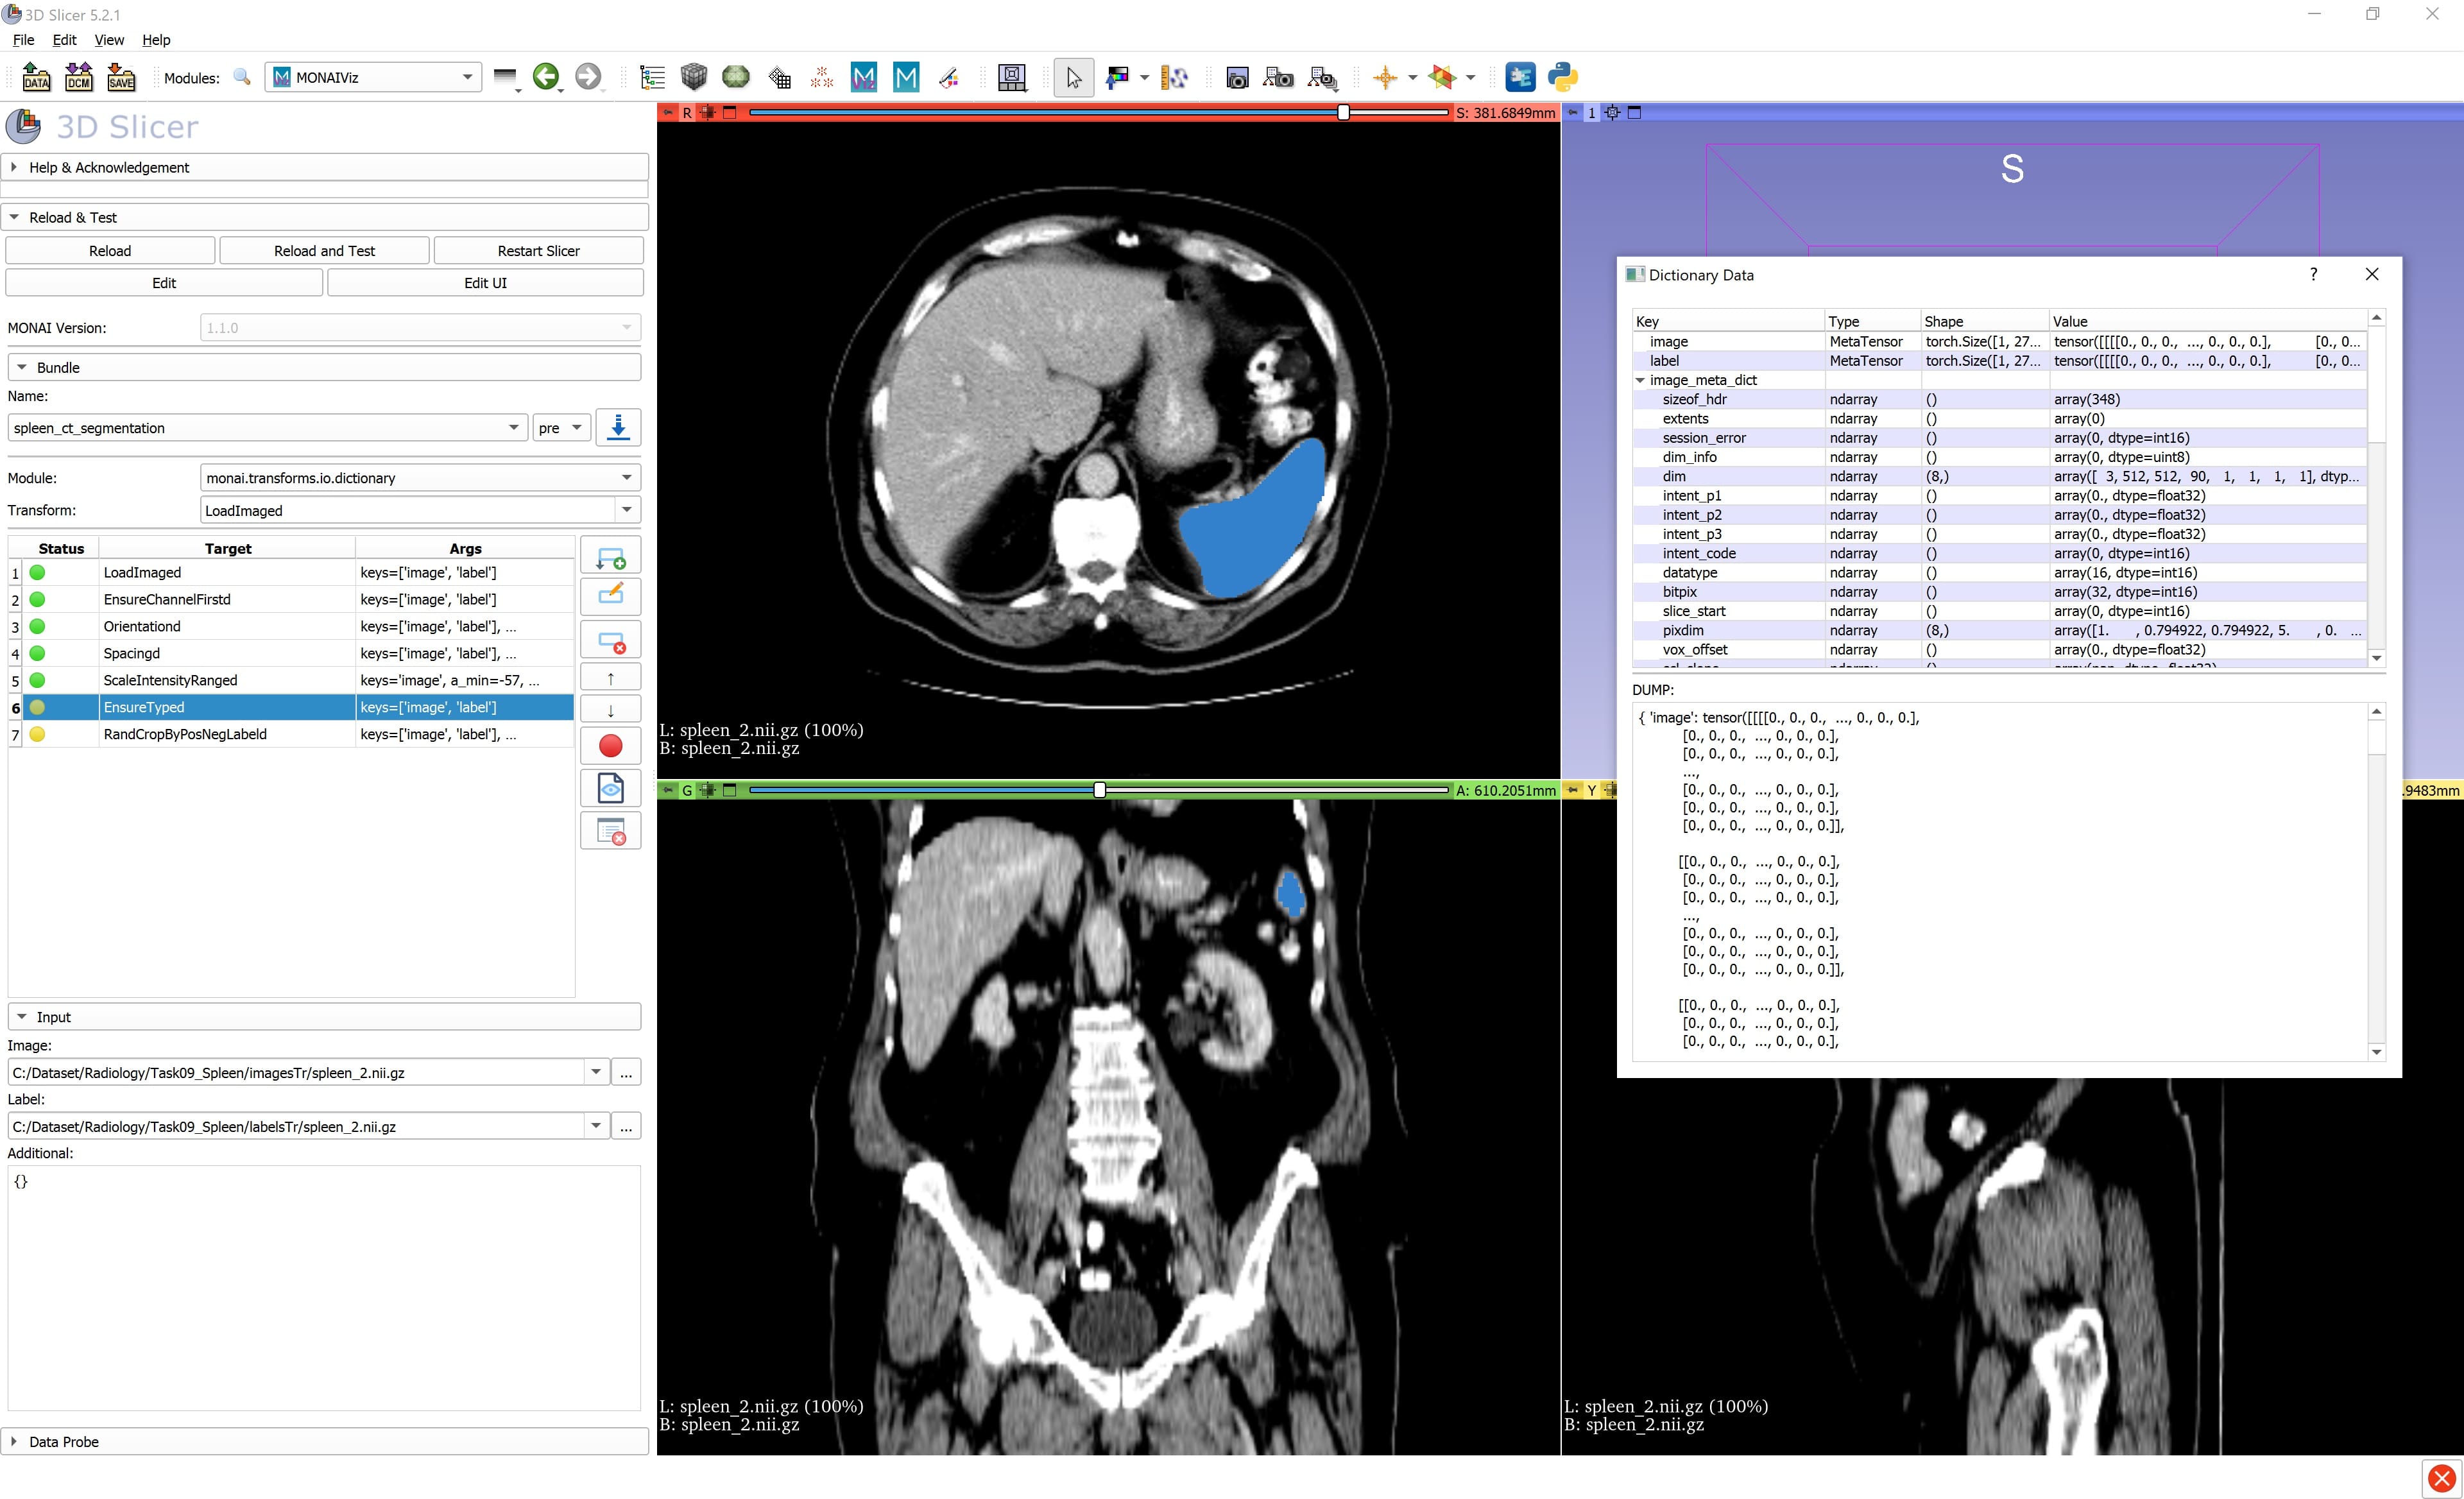Click the red run/record circle button
2464x1499 pixels.
(x=610, y=746)
